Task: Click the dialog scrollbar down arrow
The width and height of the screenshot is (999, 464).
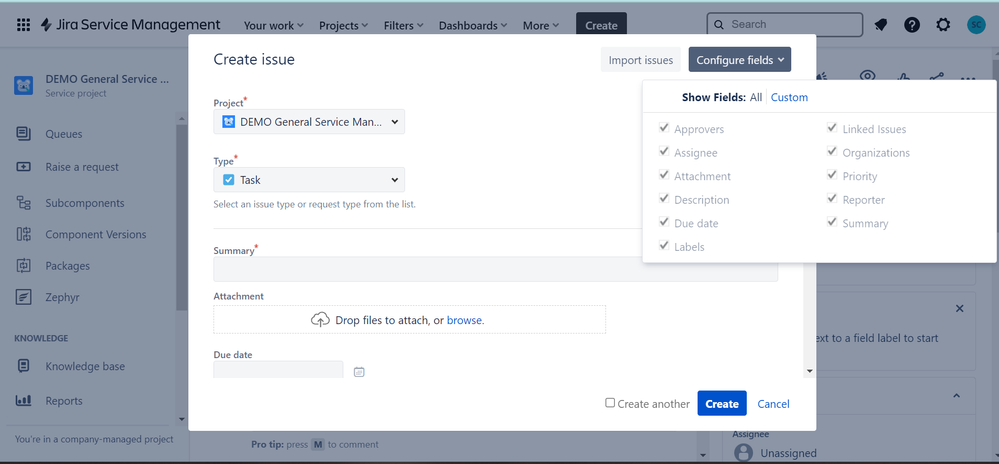Action: pos(810,371)
